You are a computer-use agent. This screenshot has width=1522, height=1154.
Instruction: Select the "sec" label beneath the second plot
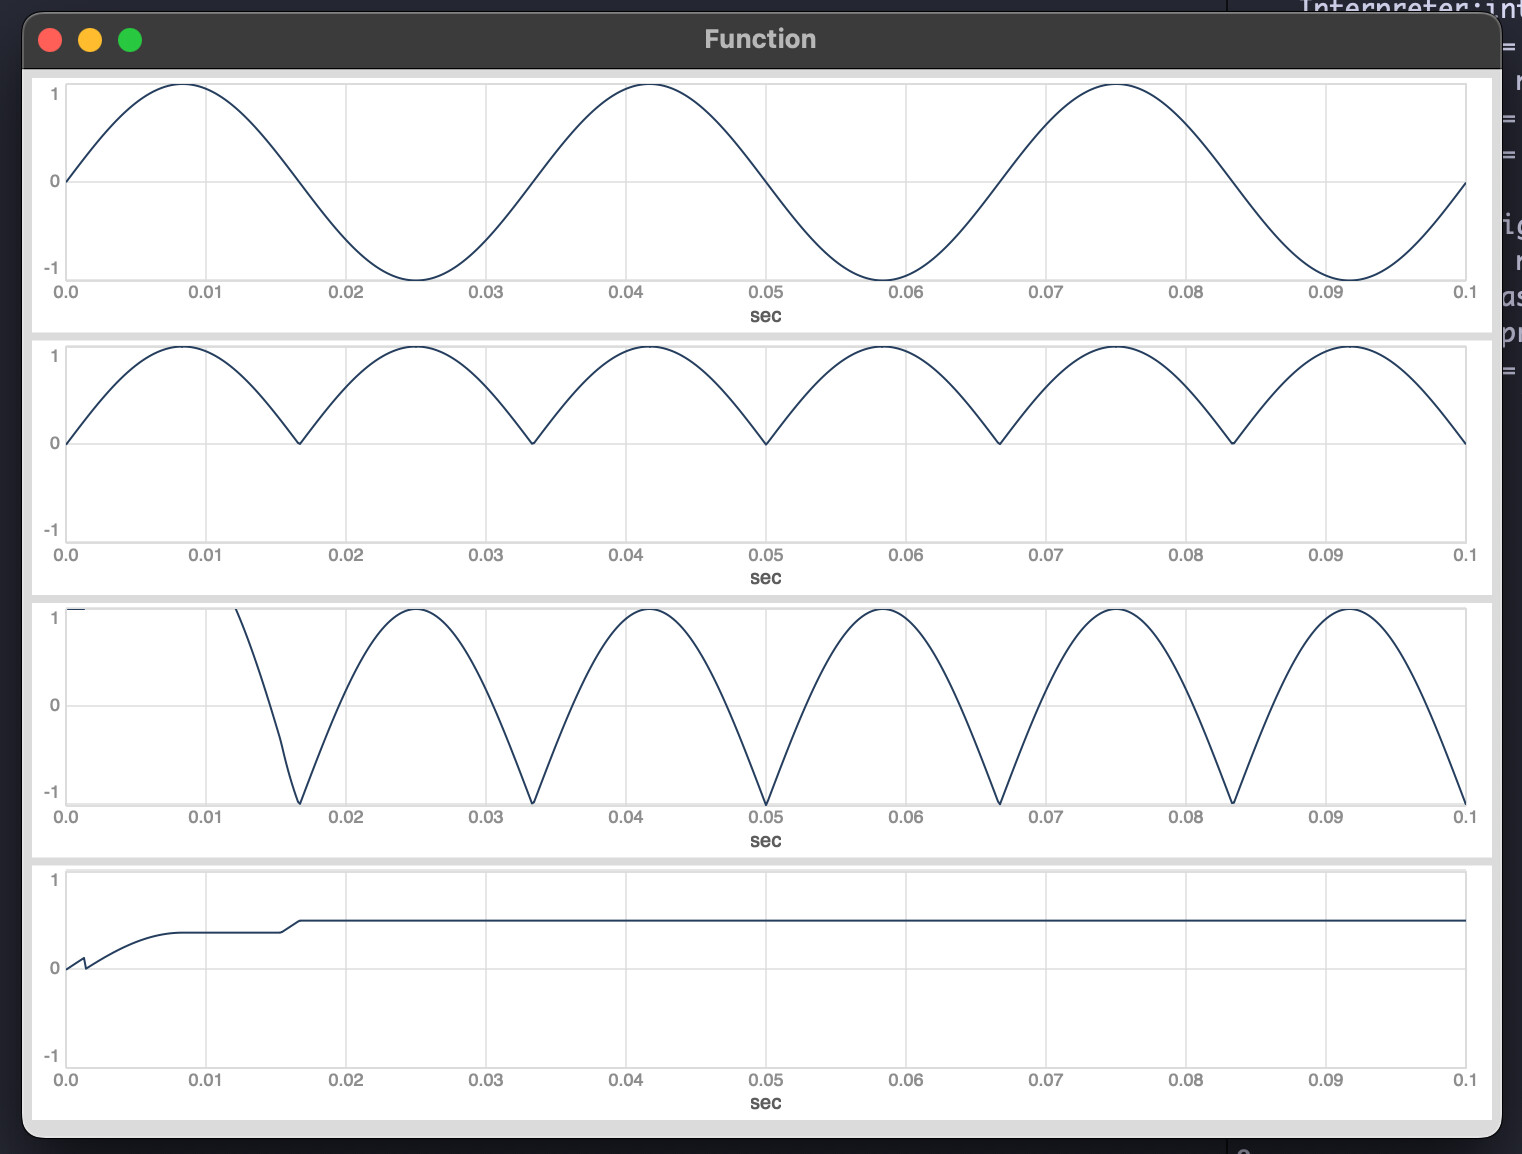pos(765,578)
